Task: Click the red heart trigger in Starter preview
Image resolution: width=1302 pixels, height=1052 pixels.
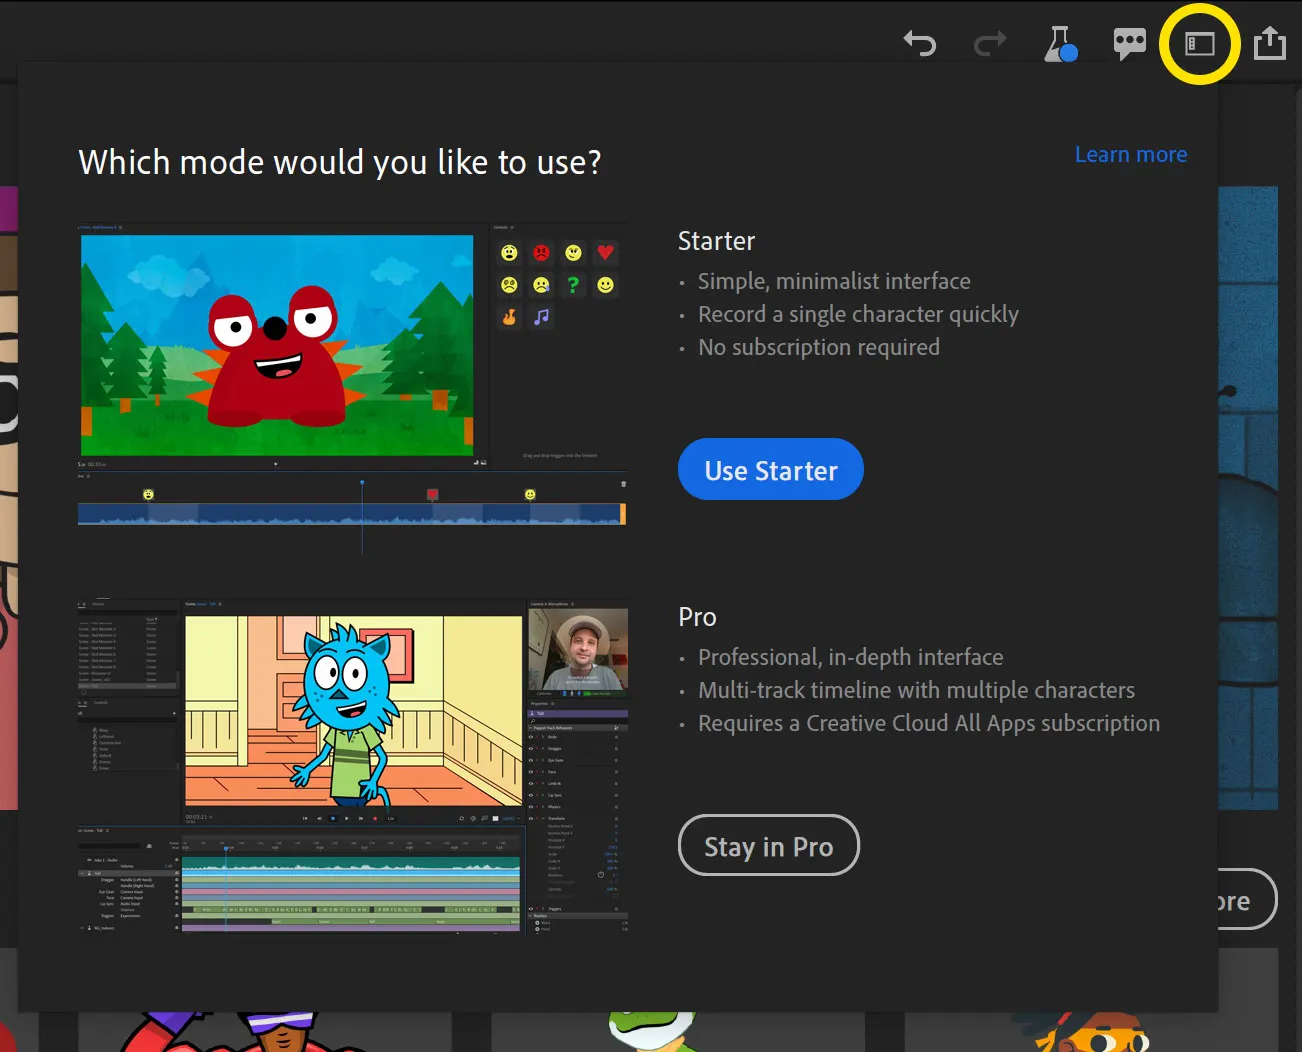Action: click(x=605, y=253)
